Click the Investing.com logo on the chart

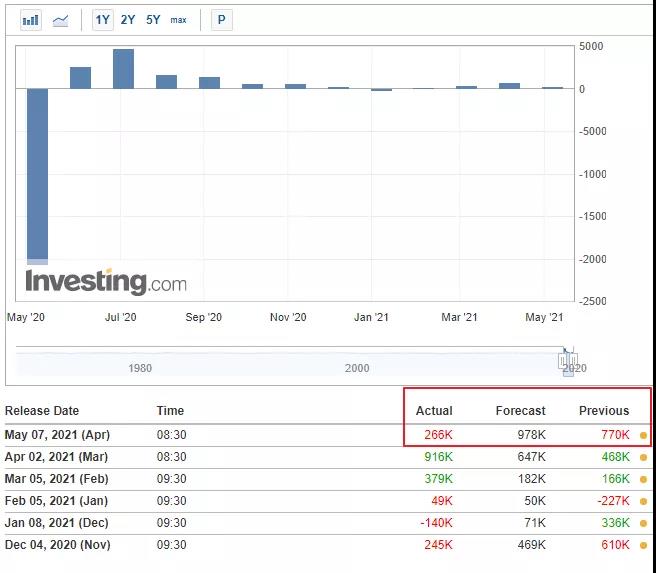pyautogui.click(x=106, y=282)
